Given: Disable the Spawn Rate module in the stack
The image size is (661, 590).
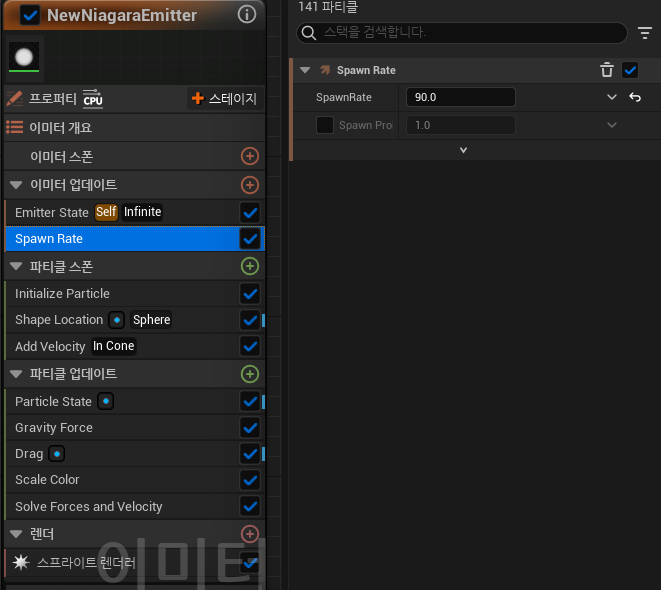Looking at the screenshot, I should (250, 239).
